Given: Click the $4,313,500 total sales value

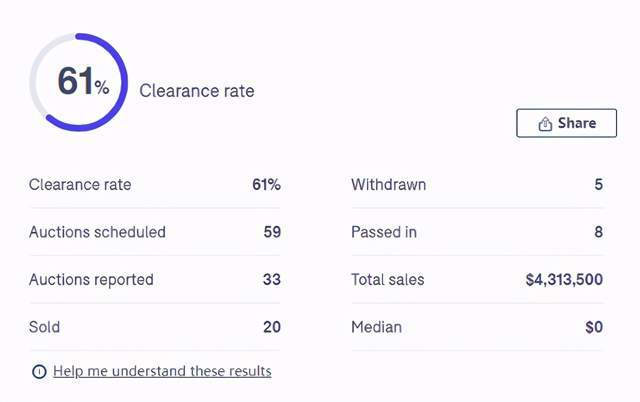Looking at the screenshot, I should coord(564,280).
